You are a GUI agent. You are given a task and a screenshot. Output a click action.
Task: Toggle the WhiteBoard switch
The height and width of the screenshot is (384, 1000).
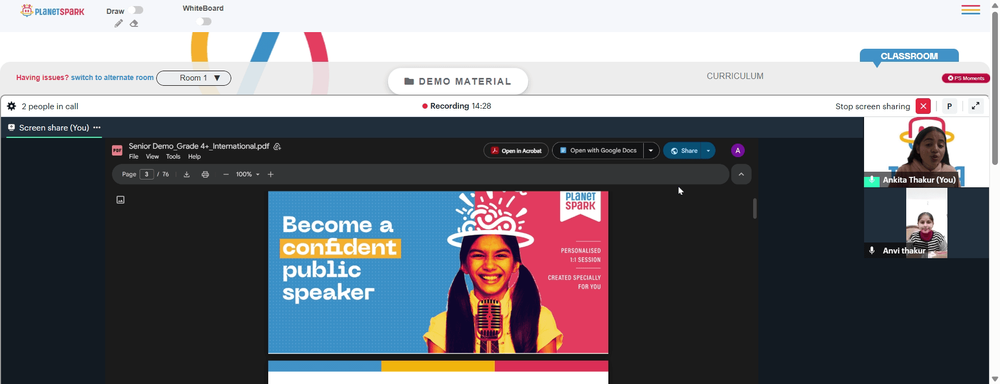[203, 21]
